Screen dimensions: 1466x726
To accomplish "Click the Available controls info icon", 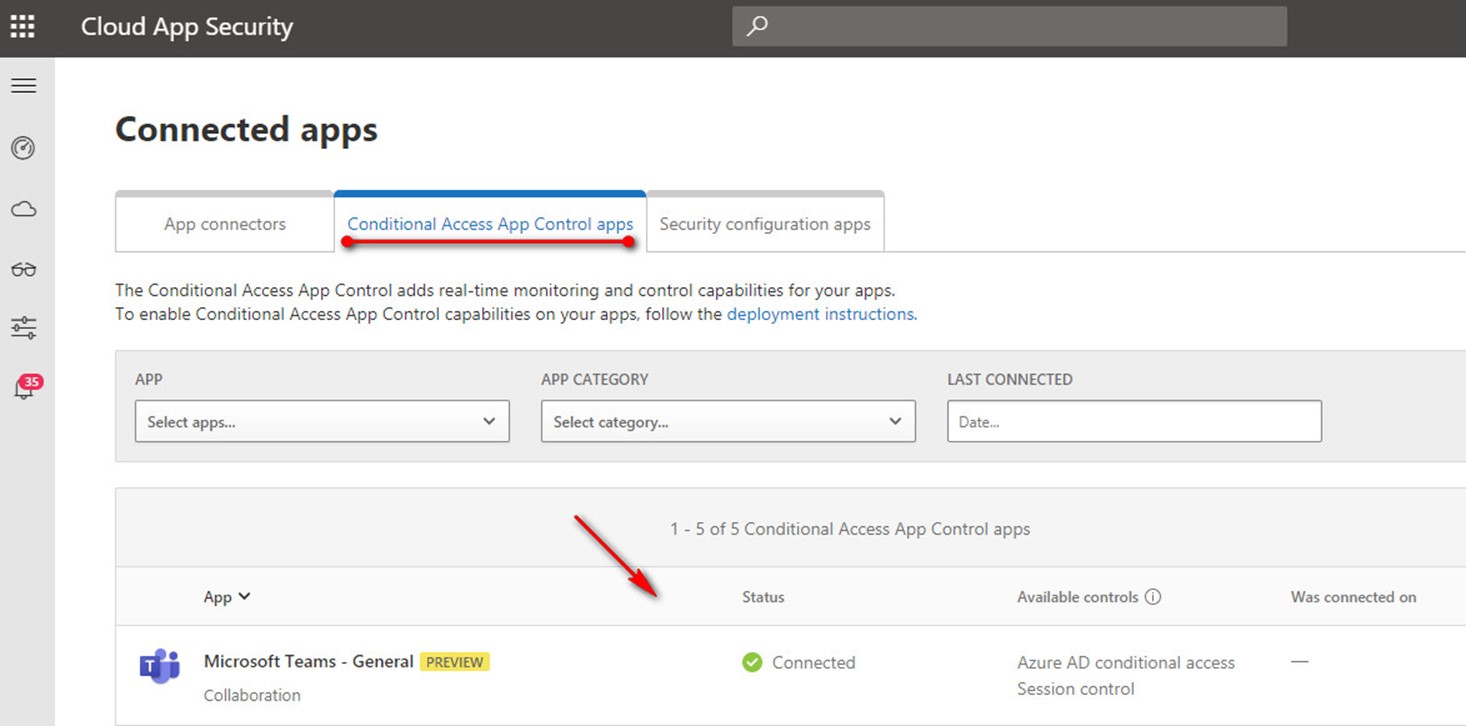I will coord(1152,597).
